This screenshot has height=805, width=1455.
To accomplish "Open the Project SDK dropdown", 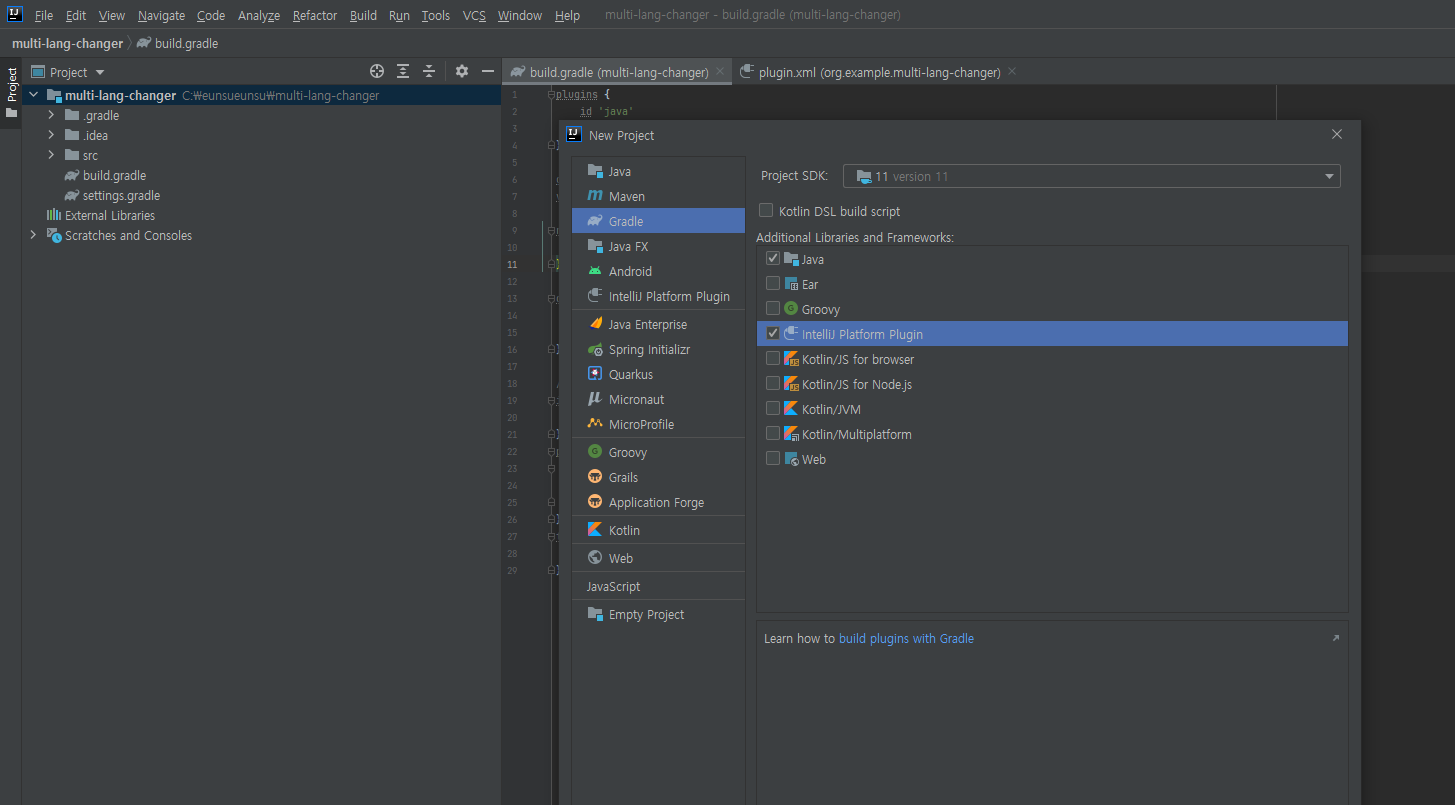I will coord(1091,176).
